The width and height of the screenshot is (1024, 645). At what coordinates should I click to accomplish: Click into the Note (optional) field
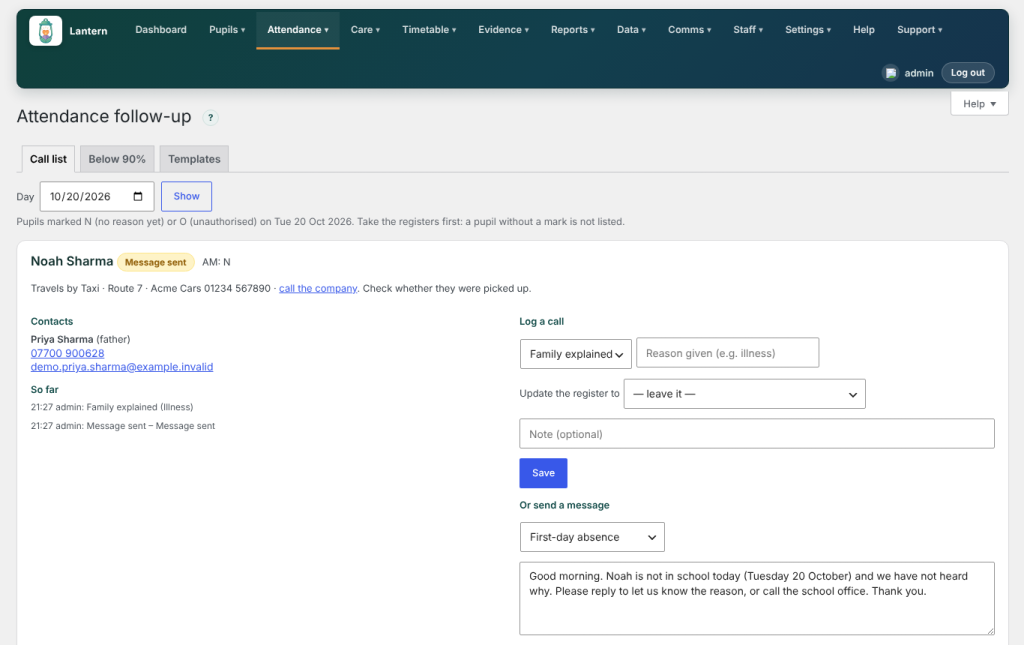[x=757, y=434]
